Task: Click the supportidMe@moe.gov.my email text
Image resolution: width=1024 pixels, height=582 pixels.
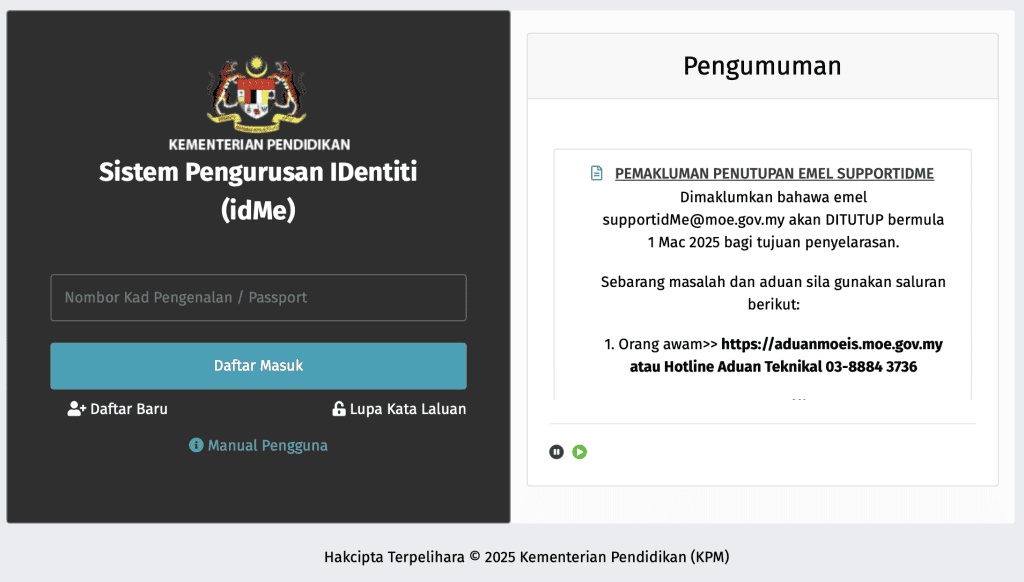Action: point(693,220)
